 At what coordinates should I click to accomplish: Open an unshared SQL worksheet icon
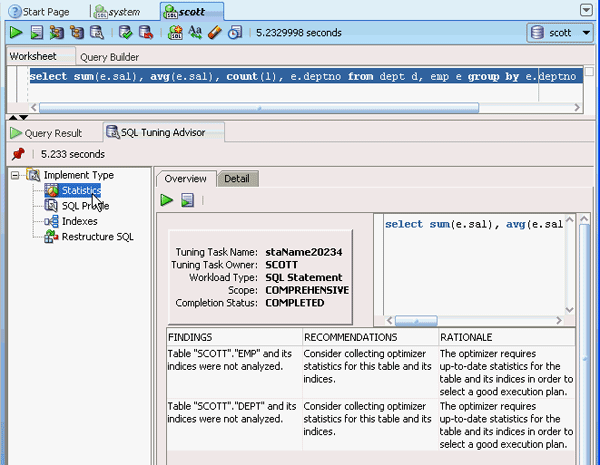click(175, 33)
